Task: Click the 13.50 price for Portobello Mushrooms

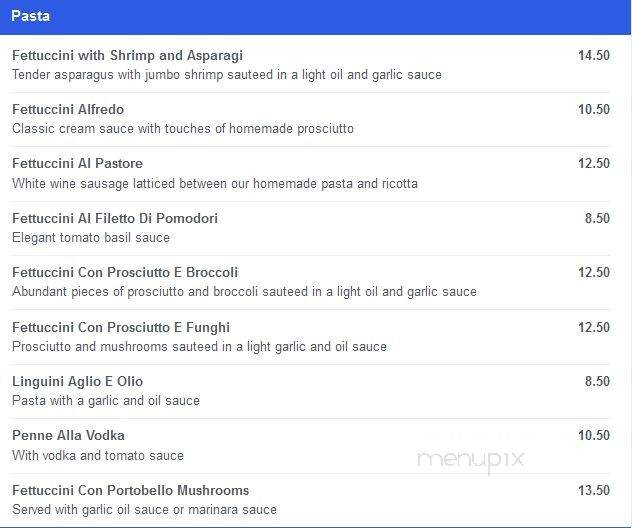Action: (x=594, y=490)
